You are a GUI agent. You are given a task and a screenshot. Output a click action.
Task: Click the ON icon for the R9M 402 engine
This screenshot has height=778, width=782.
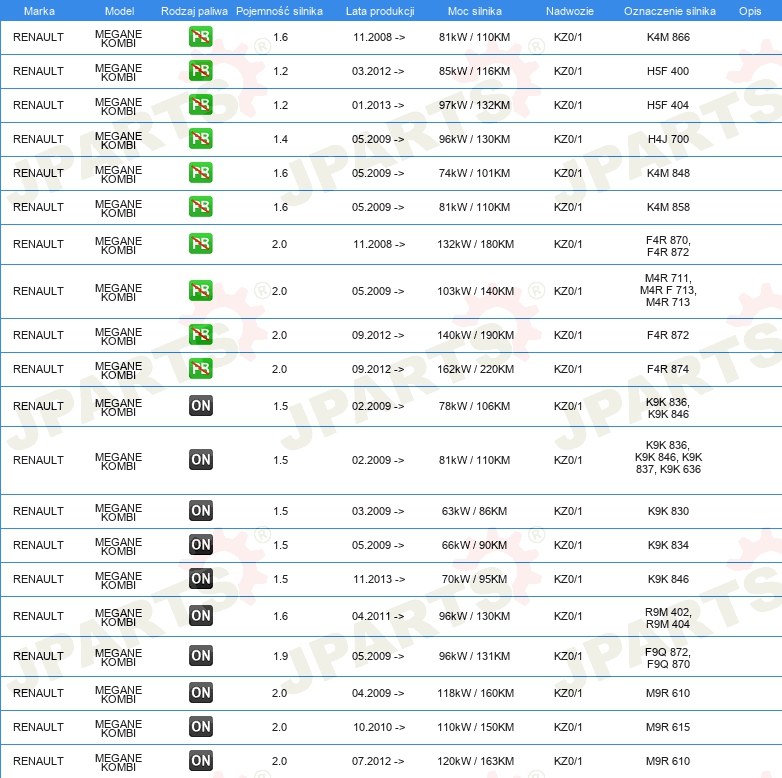200,616
